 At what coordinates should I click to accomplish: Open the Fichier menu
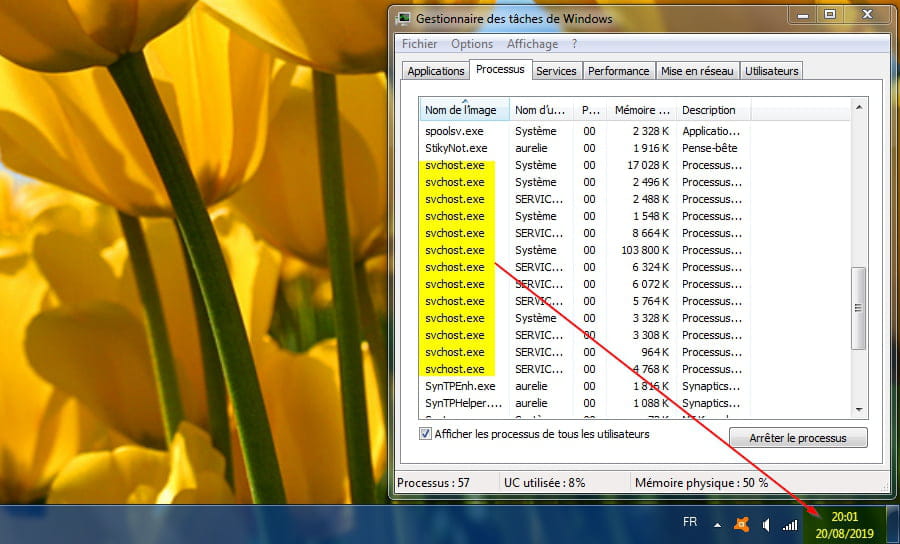pos(419,44)
